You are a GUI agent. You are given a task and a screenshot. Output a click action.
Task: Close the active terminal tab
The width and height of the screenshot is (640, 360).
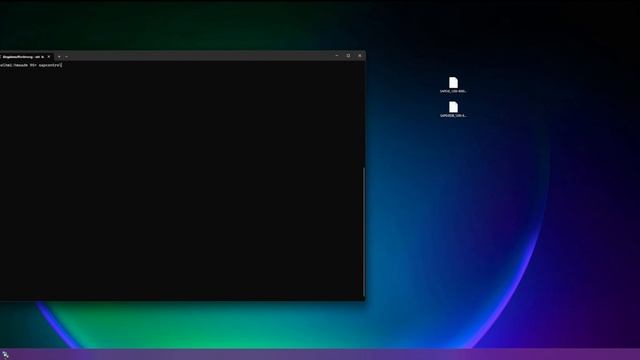[x=49, y=57]
